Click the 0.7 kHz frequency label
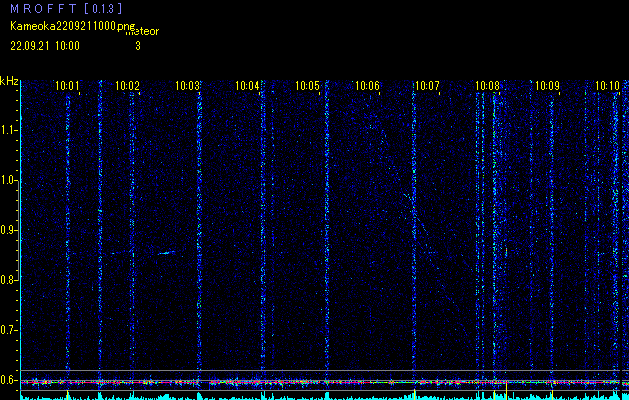This screenshot has height=400, width=629. pos(9,330)
